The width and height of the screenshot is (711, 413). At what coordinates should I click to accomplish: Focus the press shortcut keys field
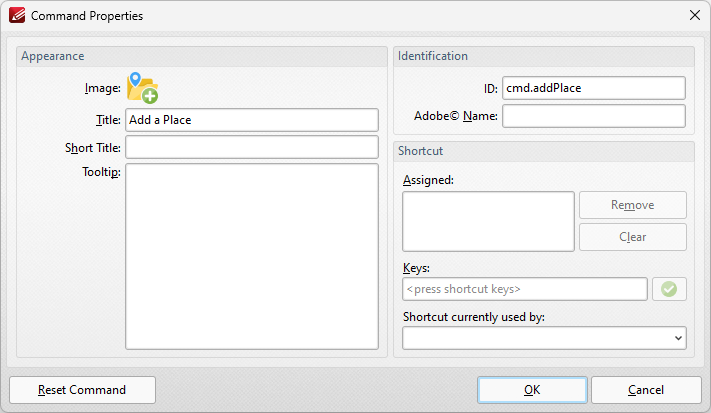pyautogui.click(x=525, y=289)
